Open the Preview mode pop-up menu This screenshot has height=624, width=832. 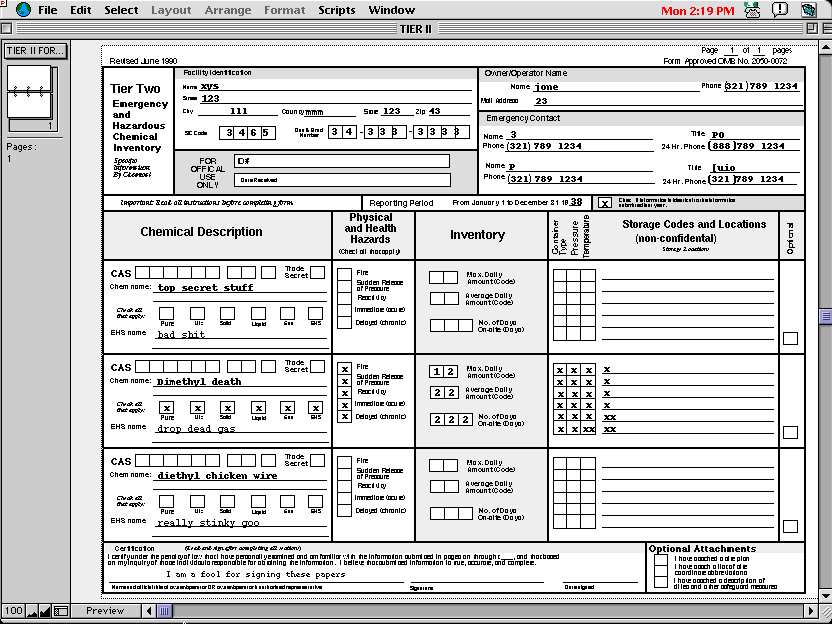point(106,611)
